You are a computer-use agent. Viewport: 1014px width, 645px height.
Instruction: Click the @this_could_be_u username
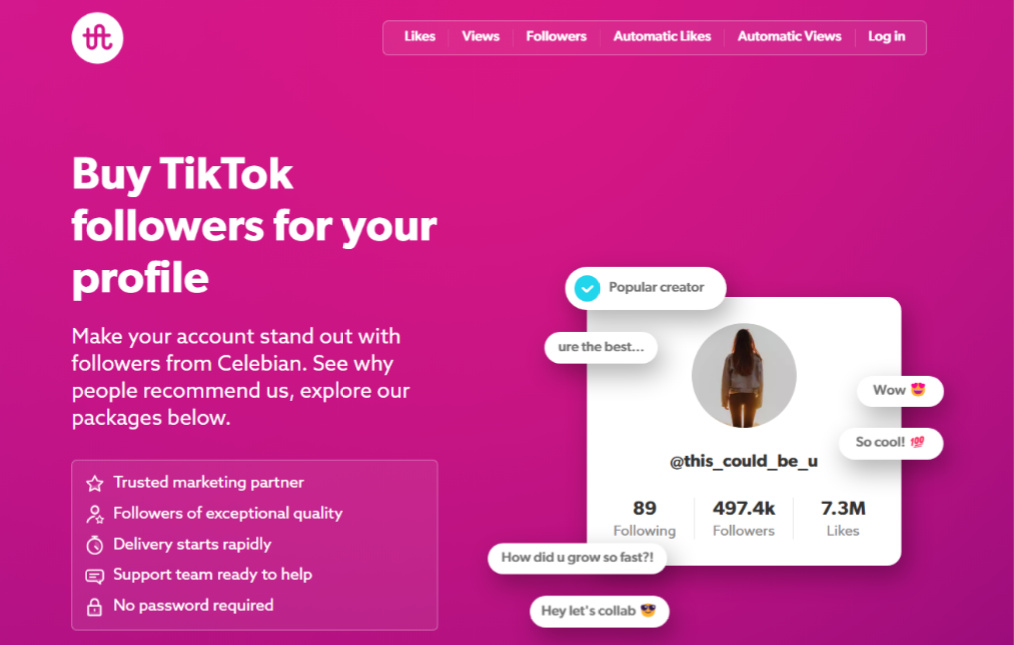pos(744,461)
